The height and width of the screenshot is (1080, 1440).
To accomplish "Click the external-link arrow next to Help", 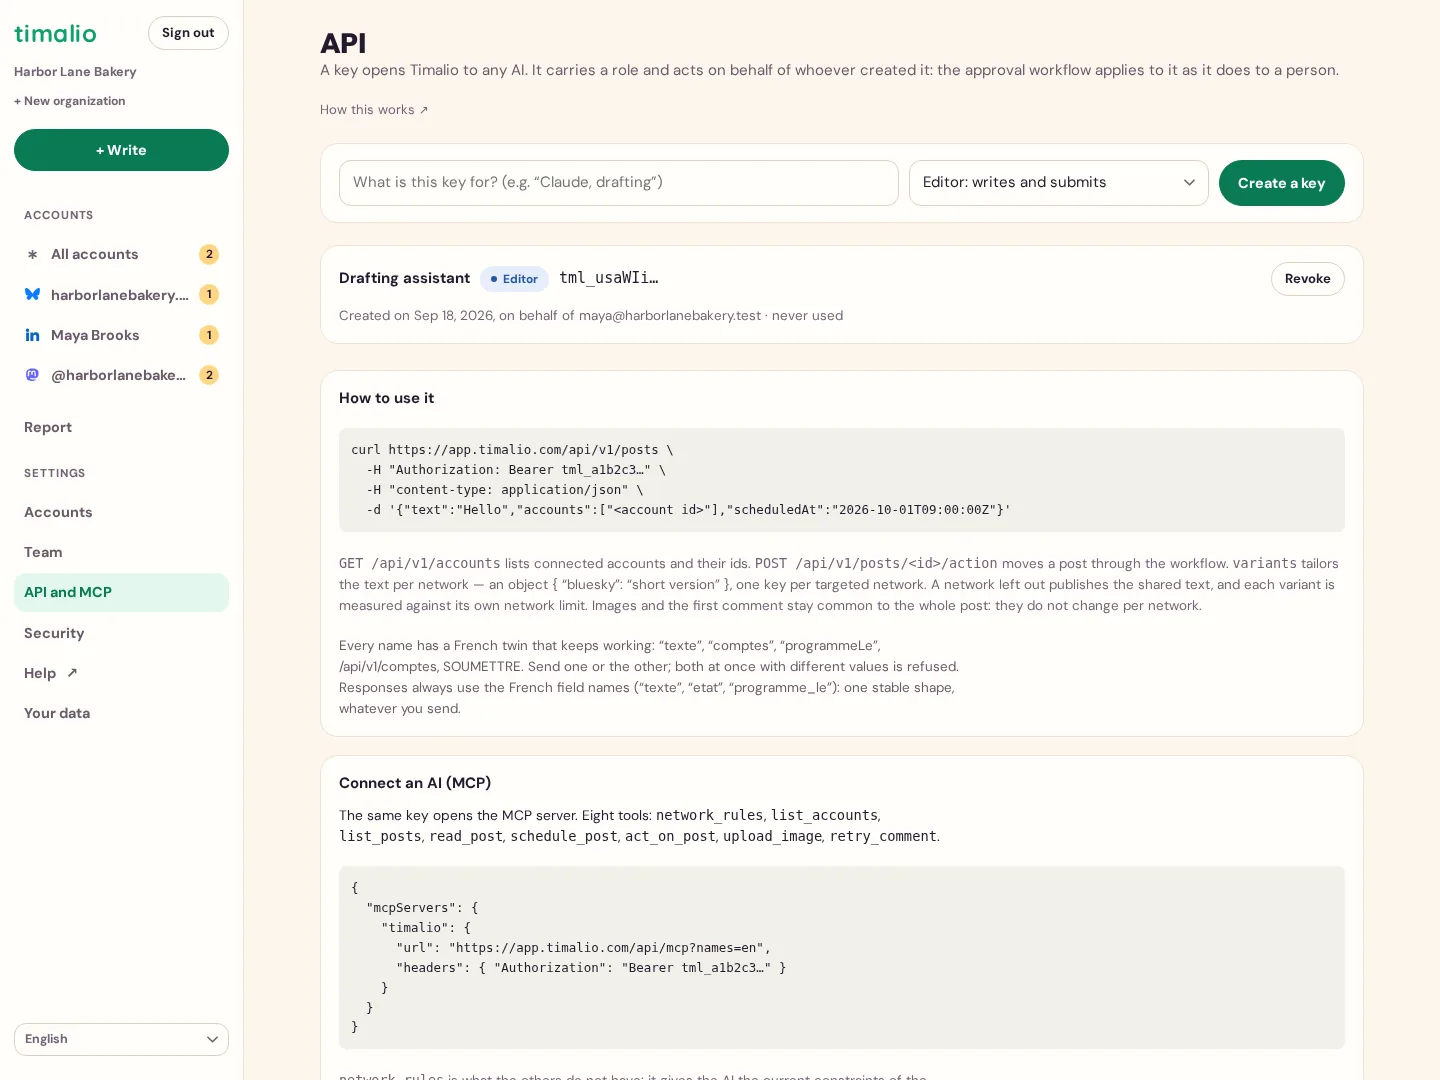I will click(72, 673).
